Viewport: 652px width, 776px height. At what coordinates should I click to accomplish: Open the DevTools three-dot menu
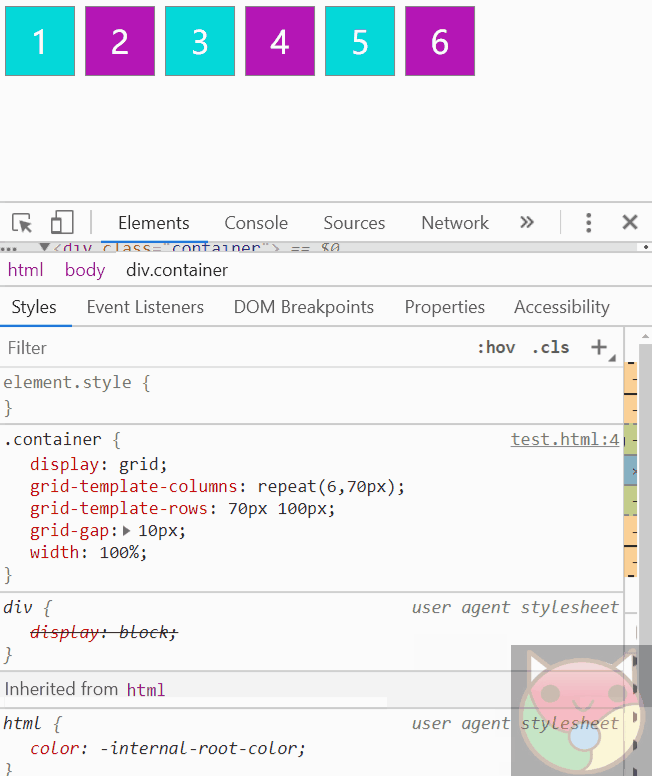pos(588,223)
